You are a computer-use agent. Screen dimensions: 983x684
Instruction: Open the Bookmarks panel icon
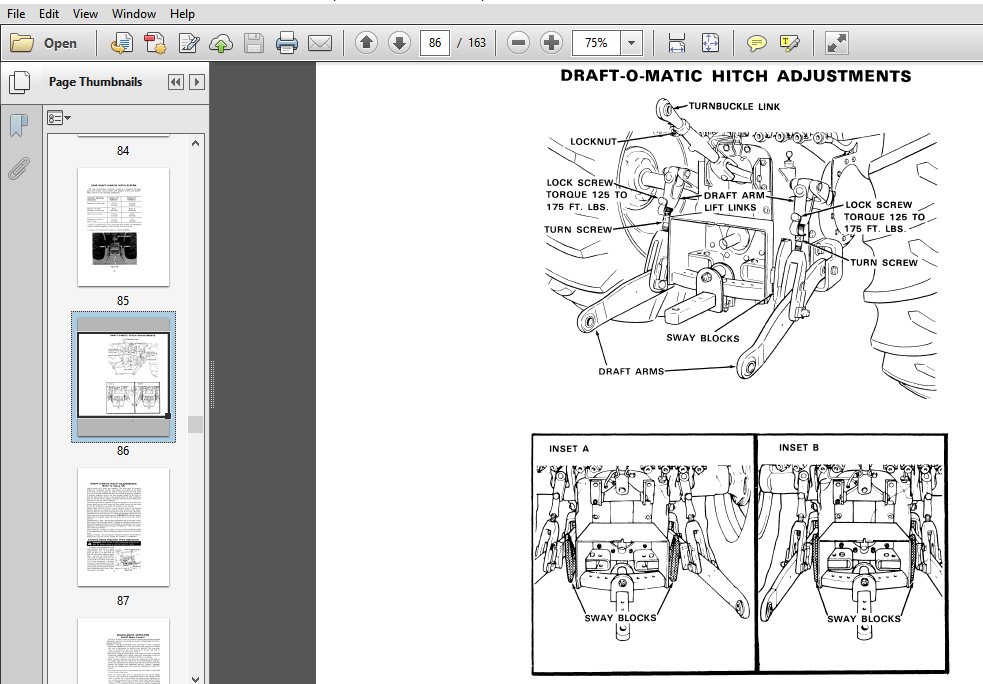point(19,125)
